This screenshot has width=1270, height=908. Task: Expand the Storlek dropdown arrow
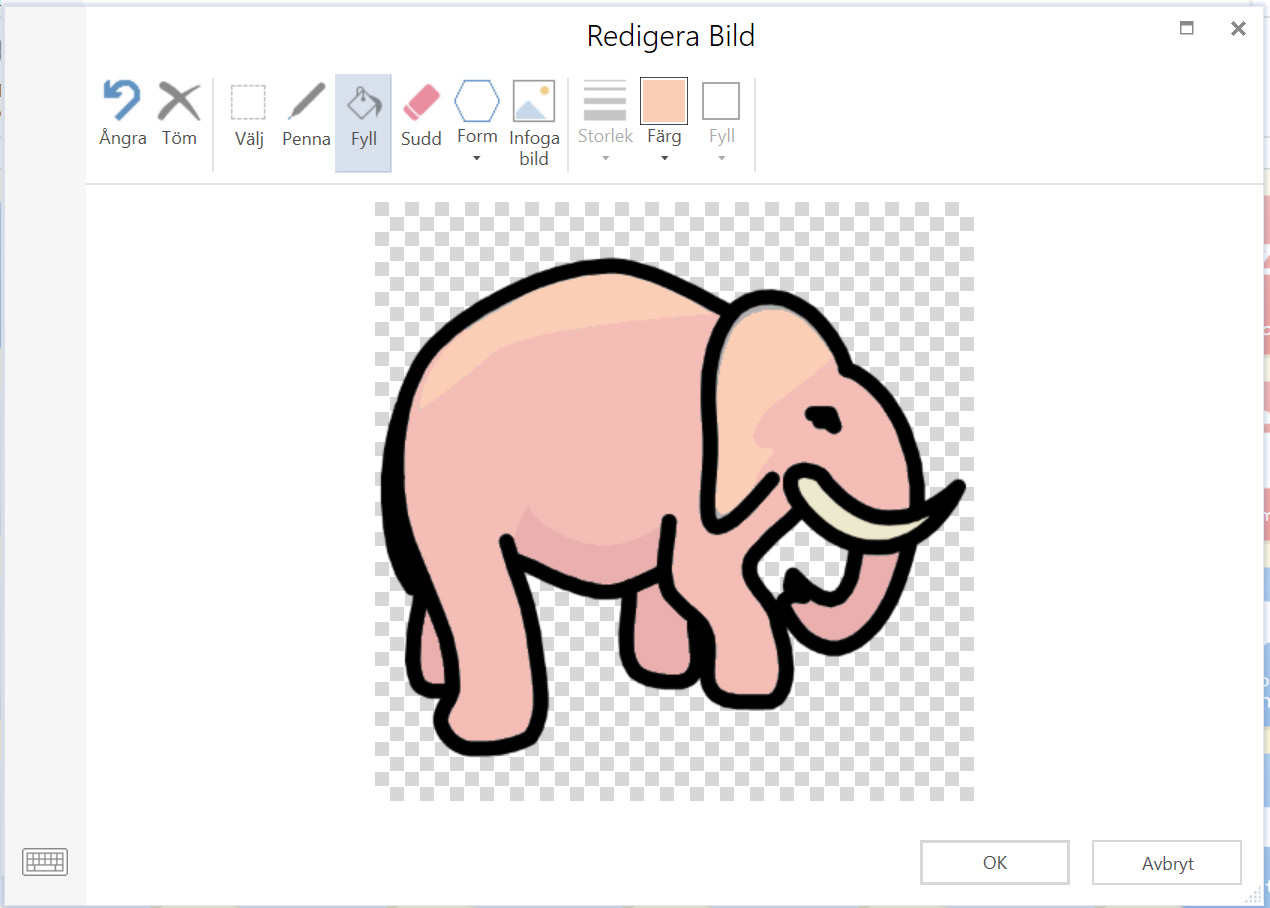coord(605,158)
